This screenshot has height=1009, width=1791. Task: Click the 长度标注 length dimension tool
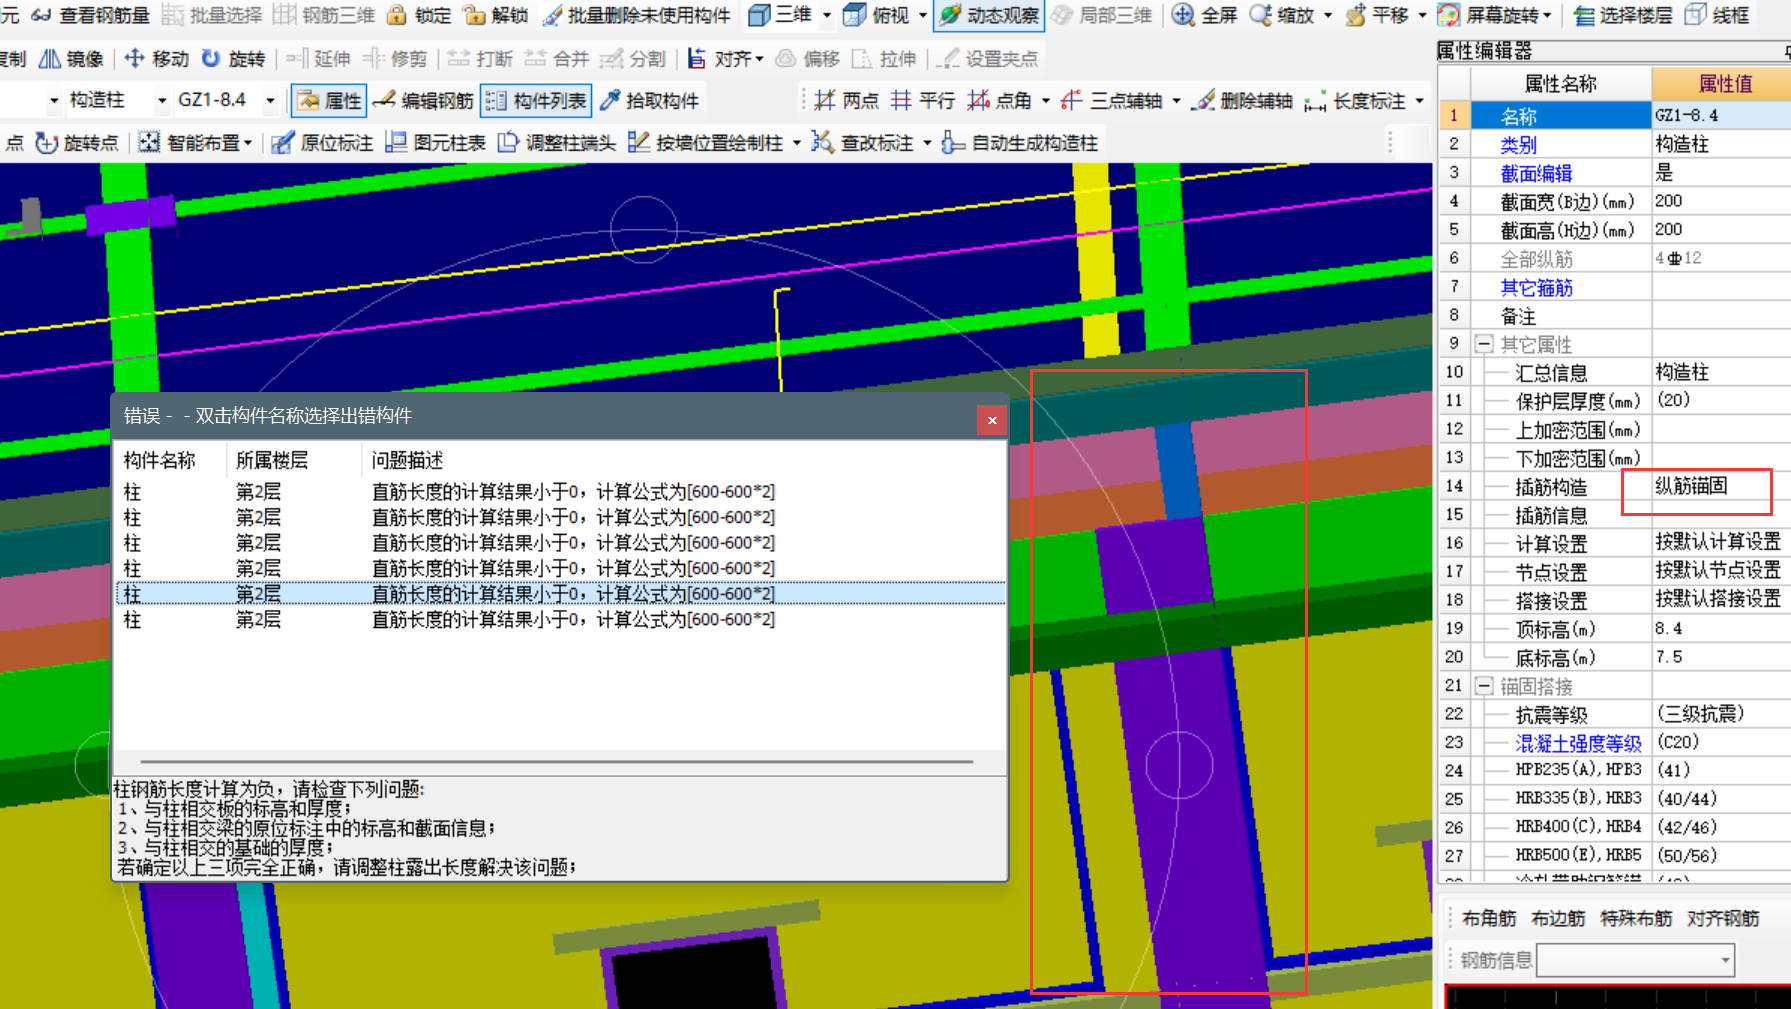pos(1355,101)
